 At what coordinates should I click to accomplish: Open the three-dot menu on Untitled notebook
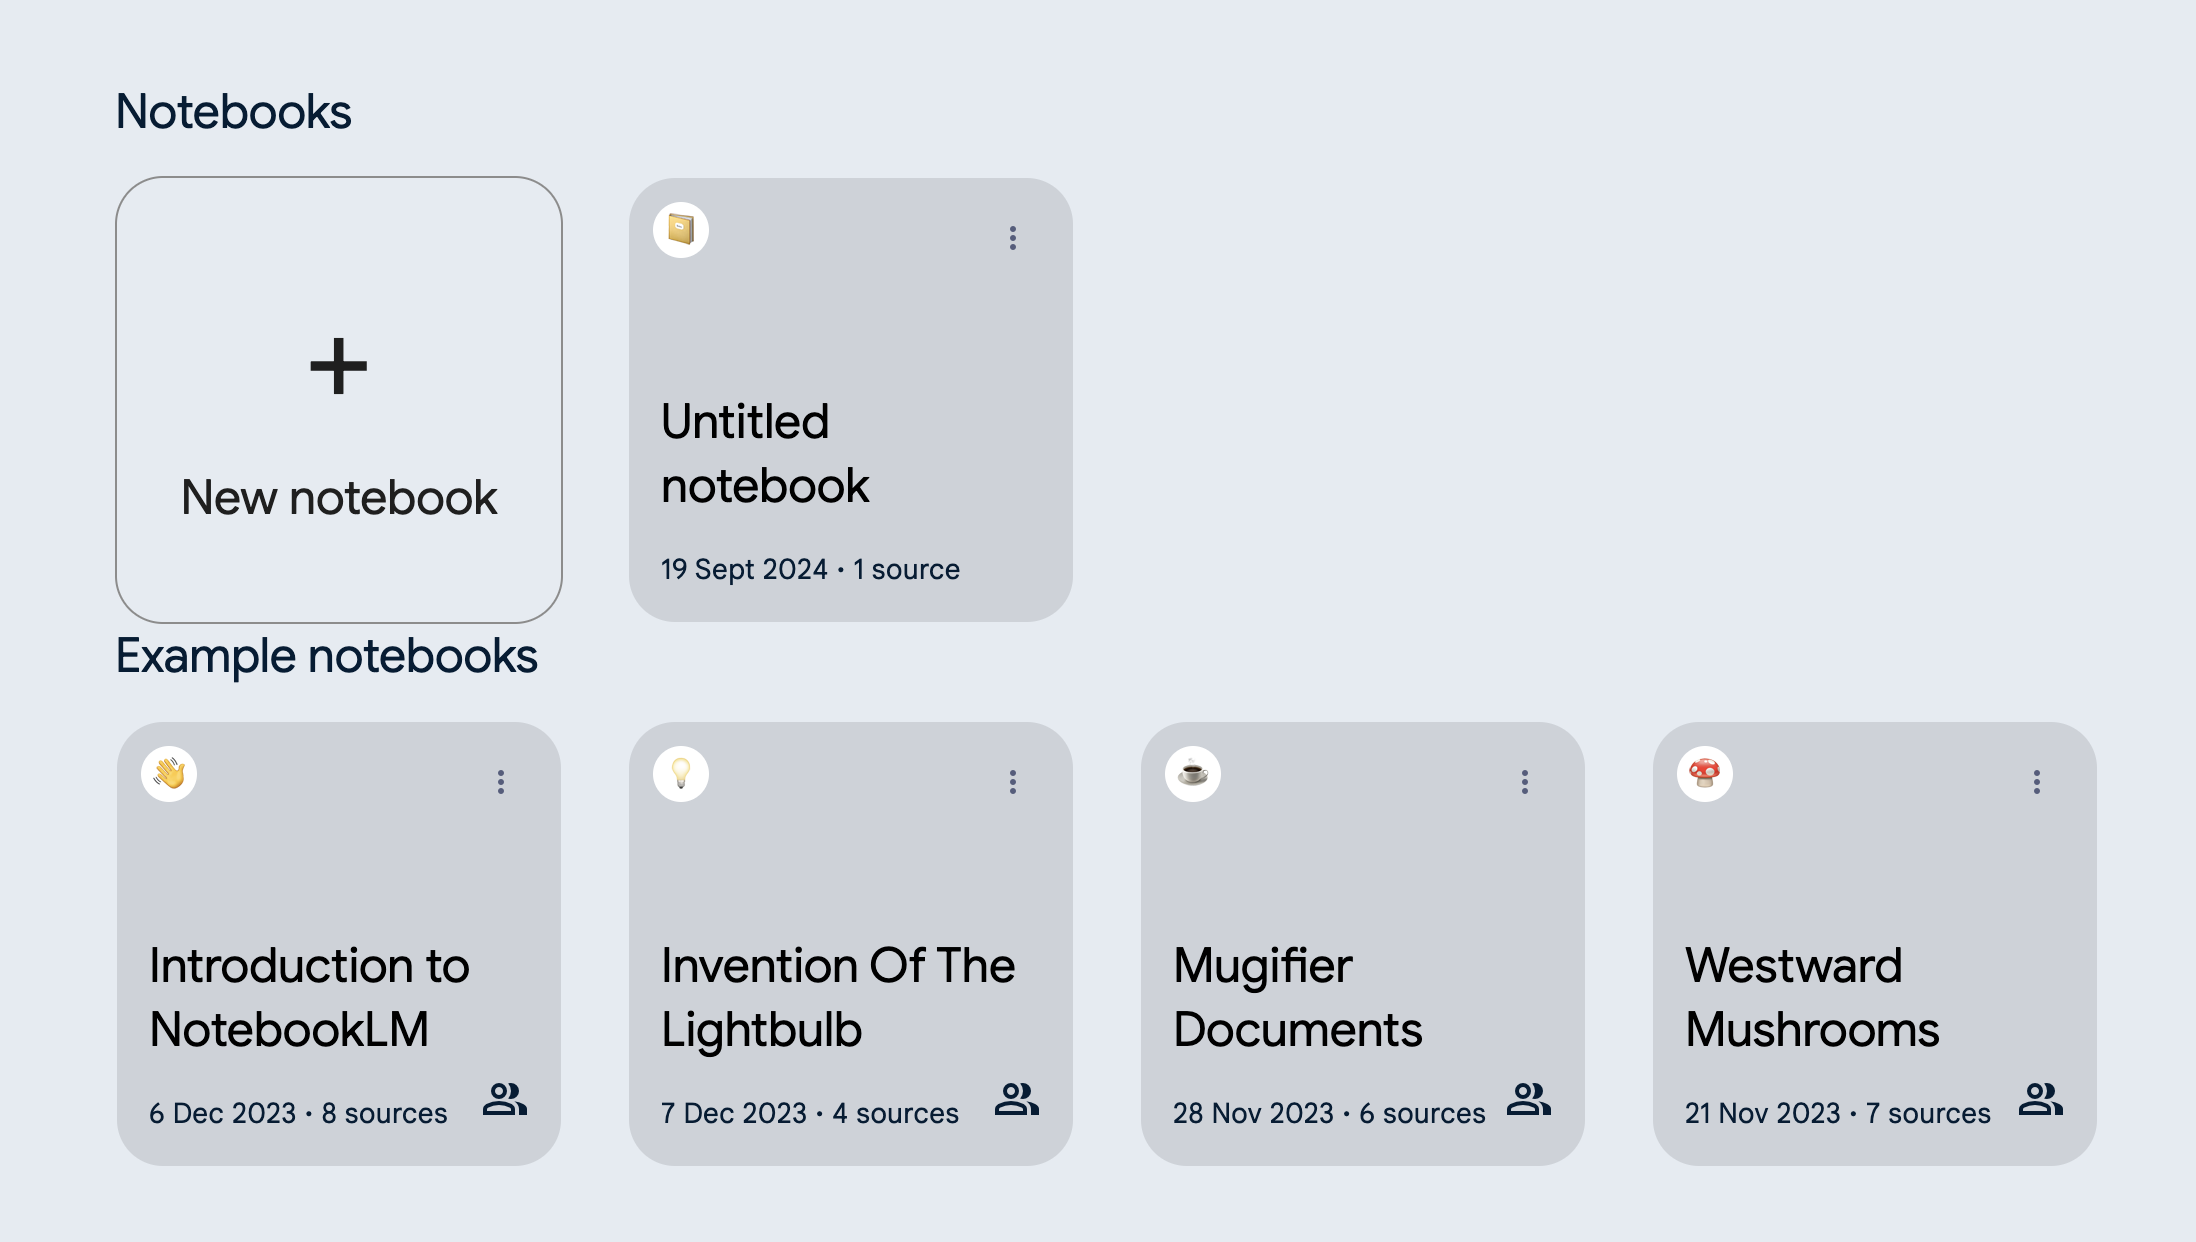[1013, 238]
